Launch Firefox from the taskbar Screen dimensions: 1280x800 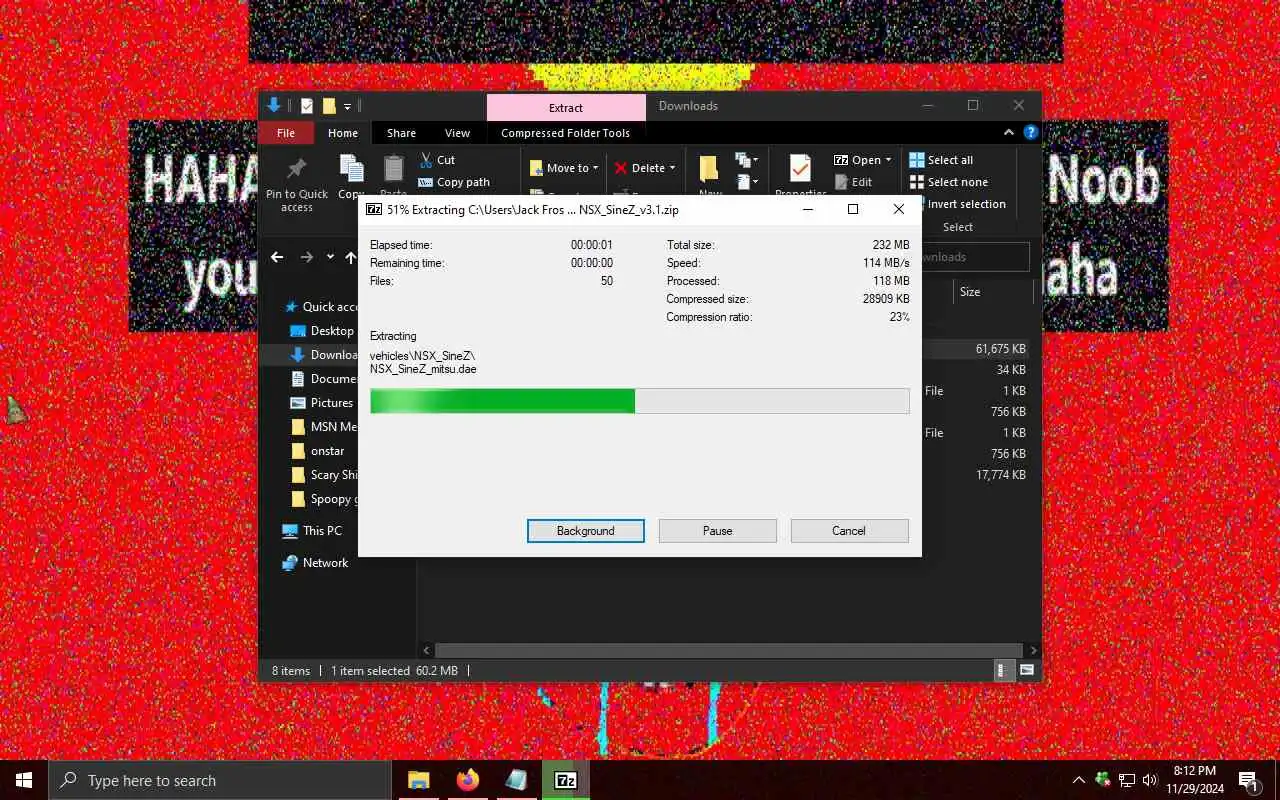[x=467, y=780]
